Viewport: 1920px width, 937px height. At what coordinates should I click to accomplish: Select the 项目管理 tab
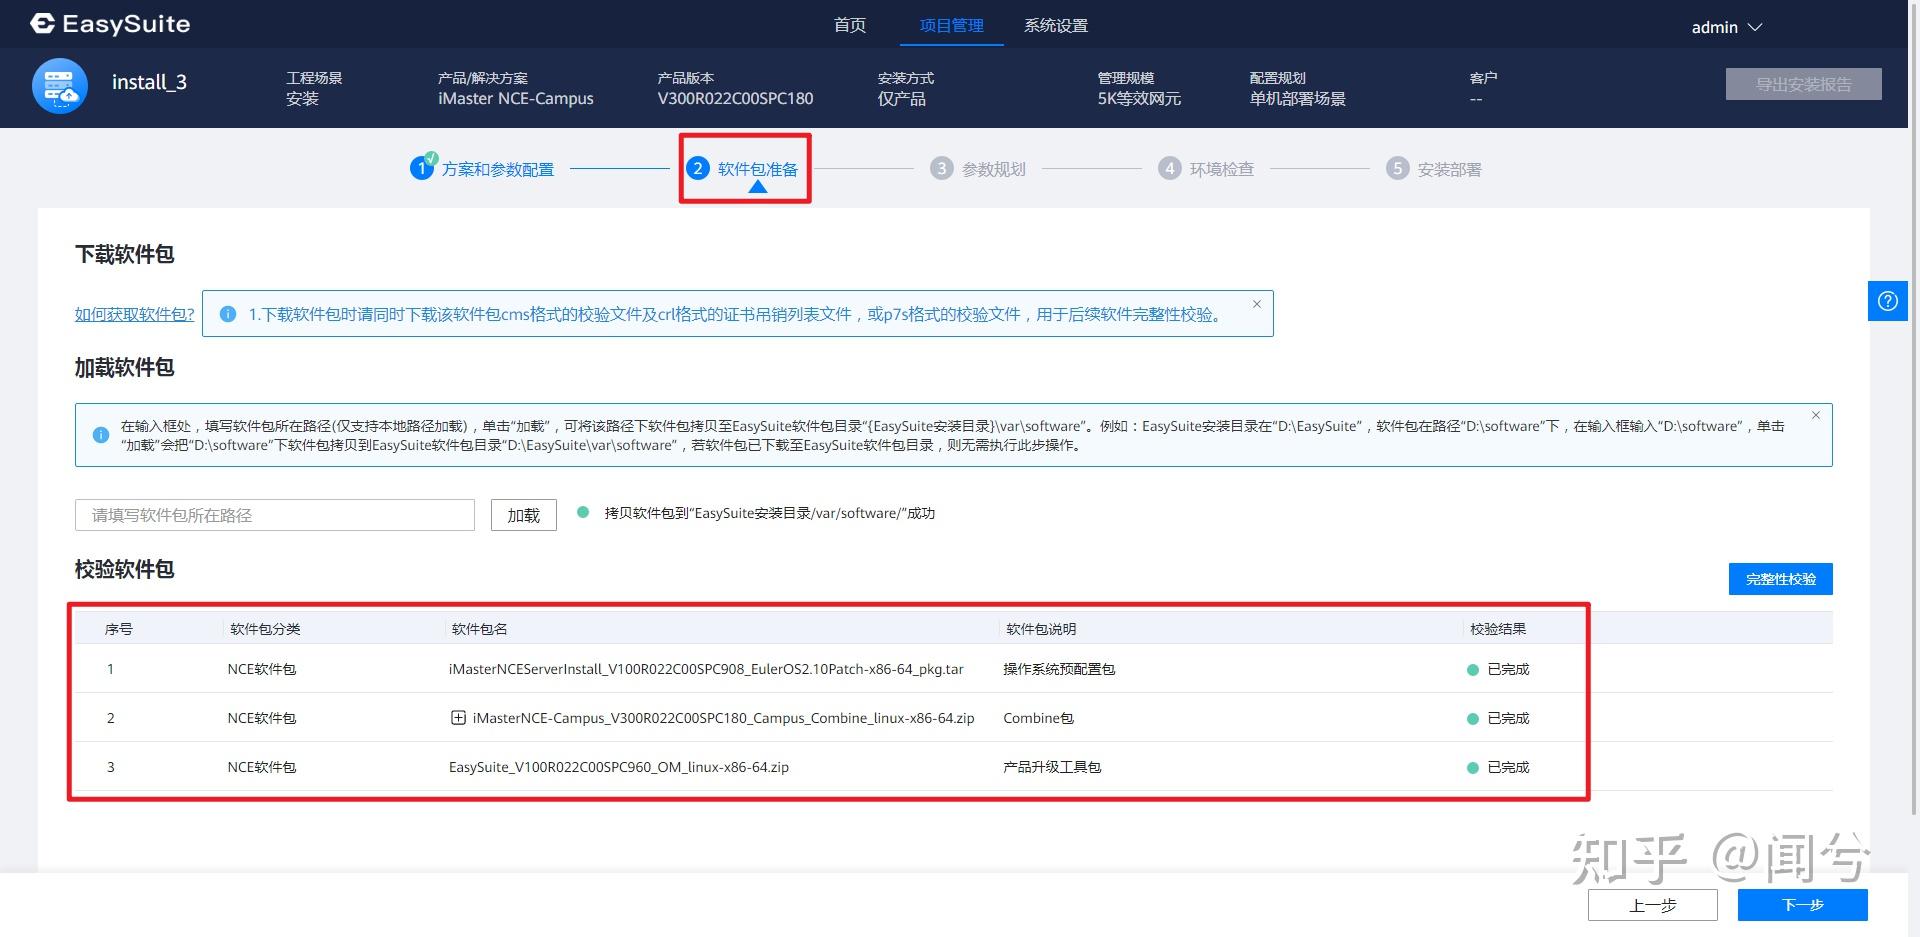tap(950, 26)
